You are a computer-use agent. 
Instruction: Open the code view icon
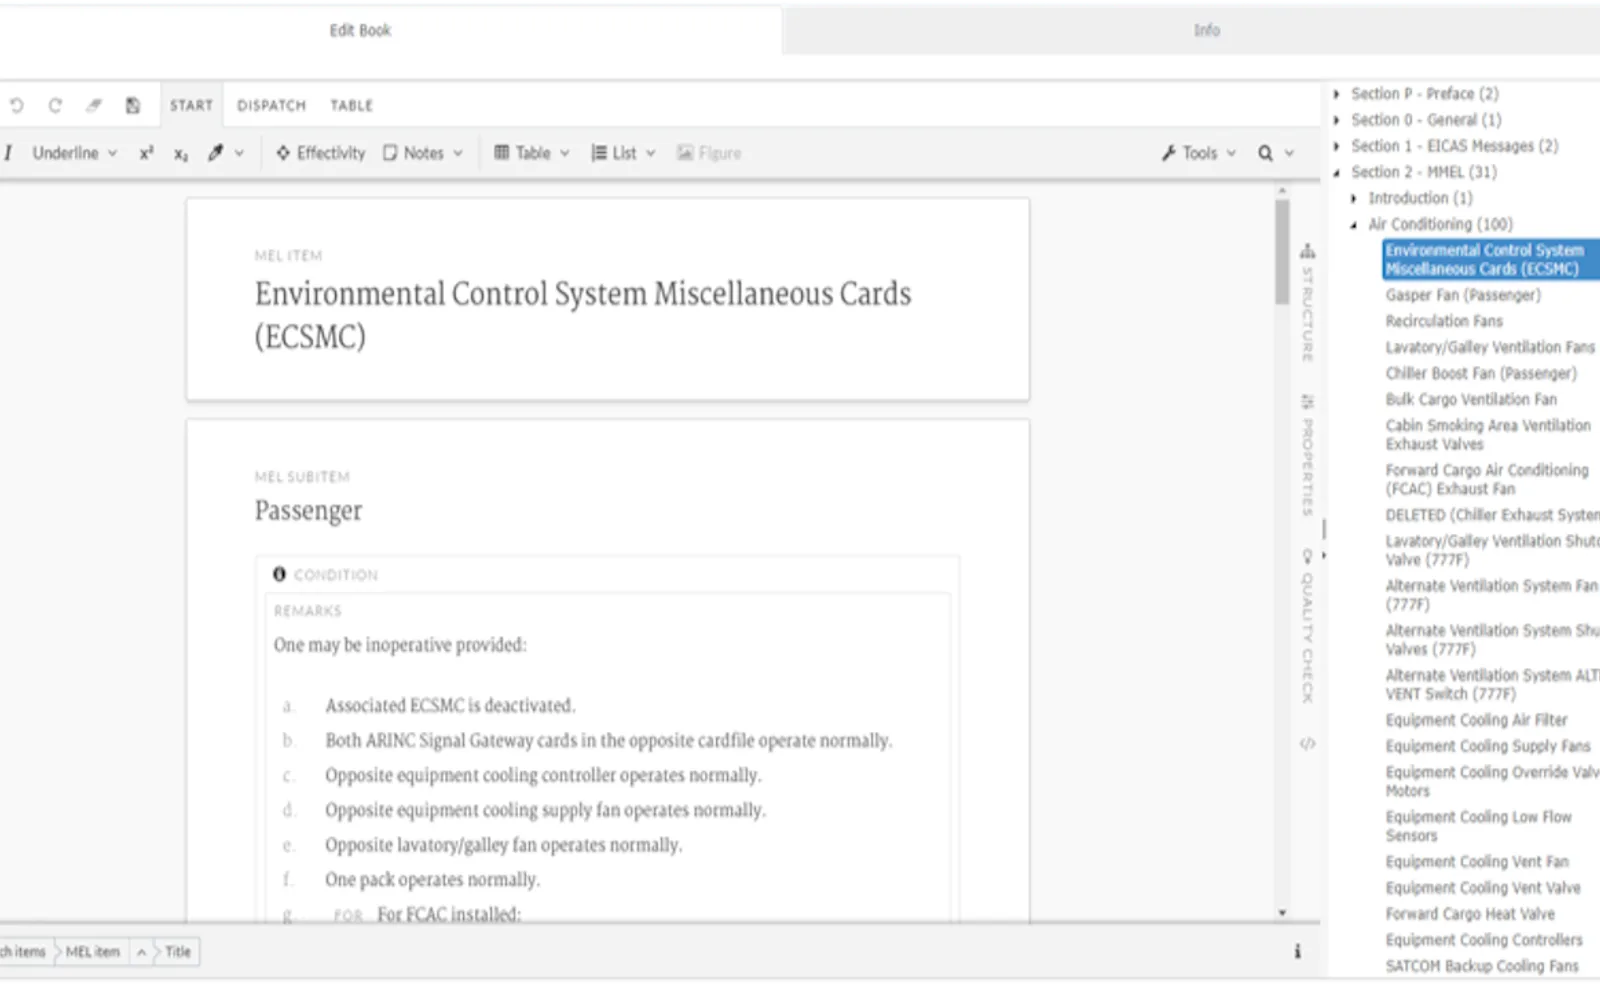[1307, 744]
